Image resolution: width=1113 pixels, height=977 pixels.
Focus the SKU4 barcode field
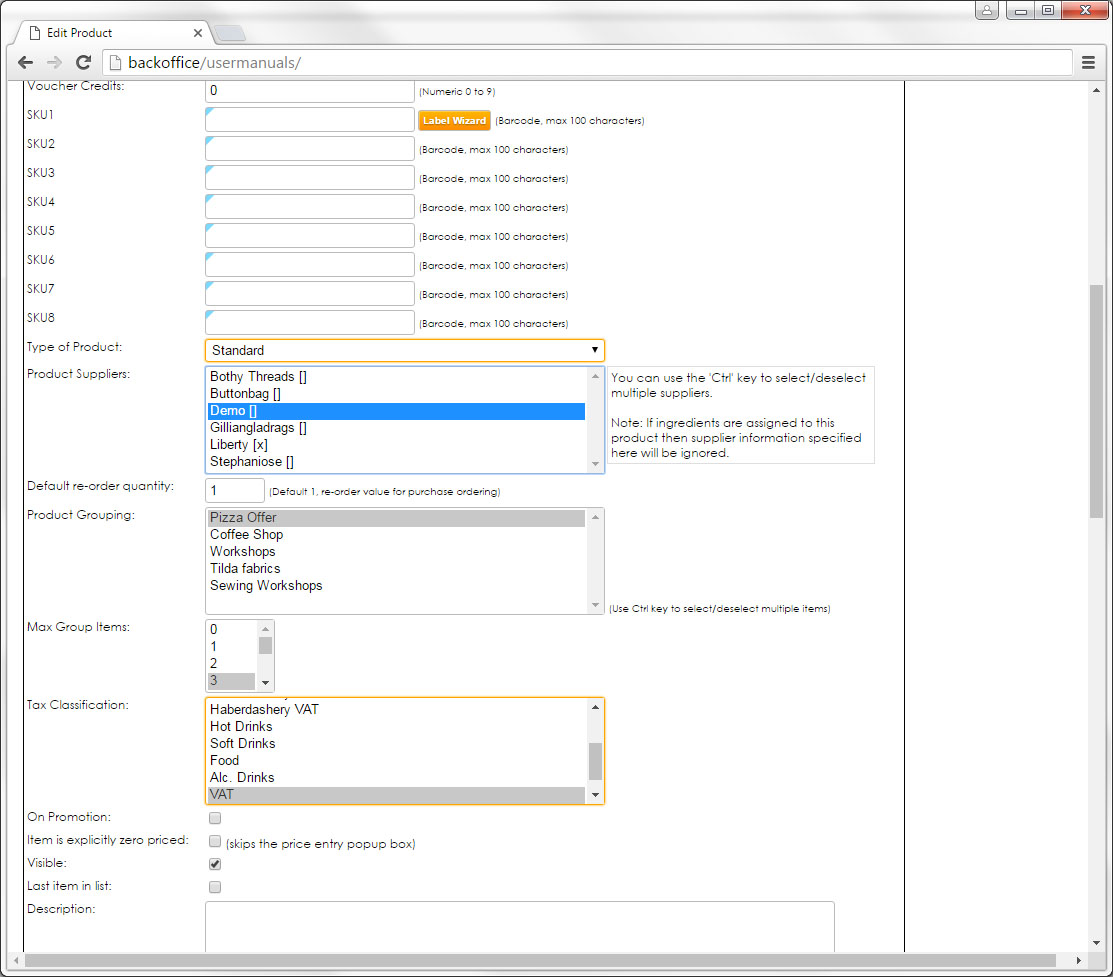309,207
